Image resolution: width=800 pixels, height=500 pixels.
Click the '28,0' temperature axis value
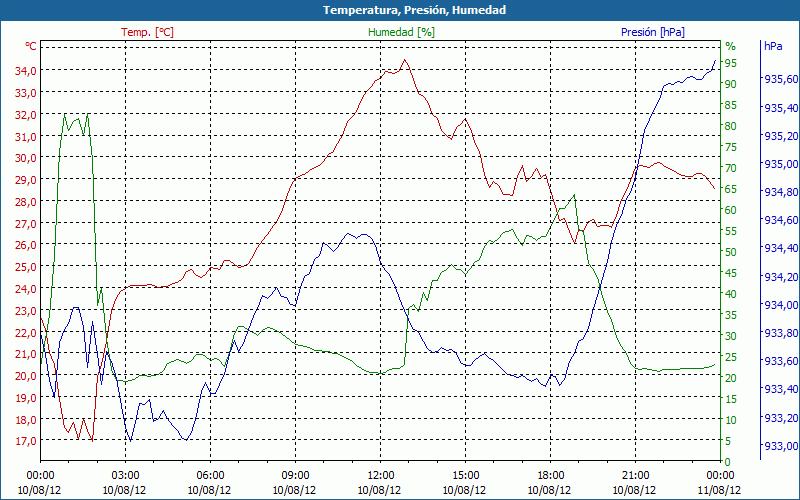(26, 202)
